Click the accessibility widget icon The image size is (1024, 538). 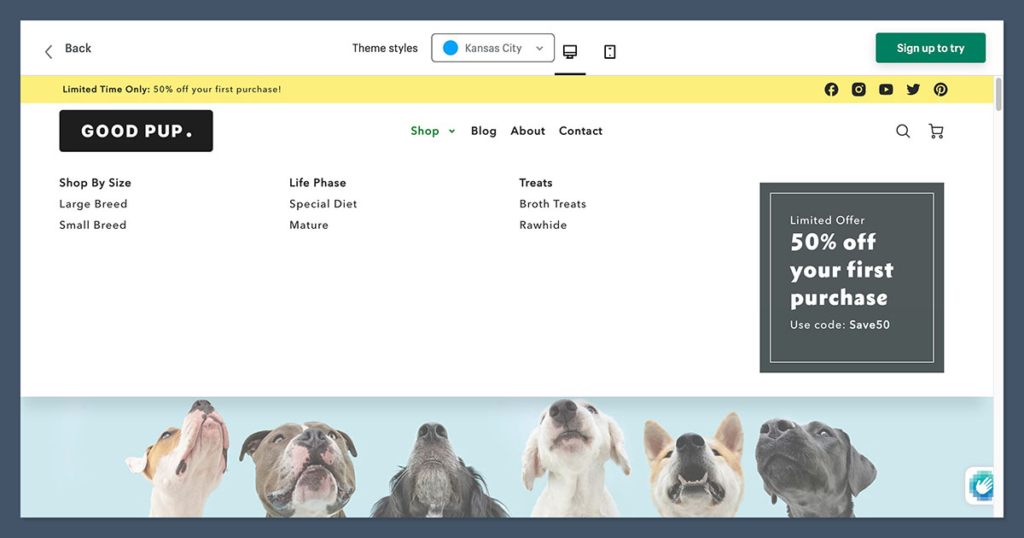[x=981, y=486]
